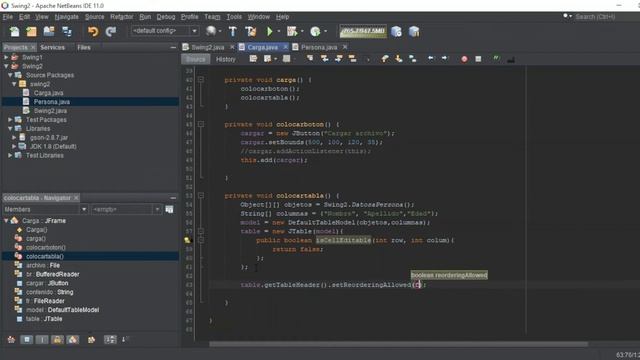This screenshot has width=640, height=360.
Task: Click the Profile Project icon
Action: click(x=315, y=31)
